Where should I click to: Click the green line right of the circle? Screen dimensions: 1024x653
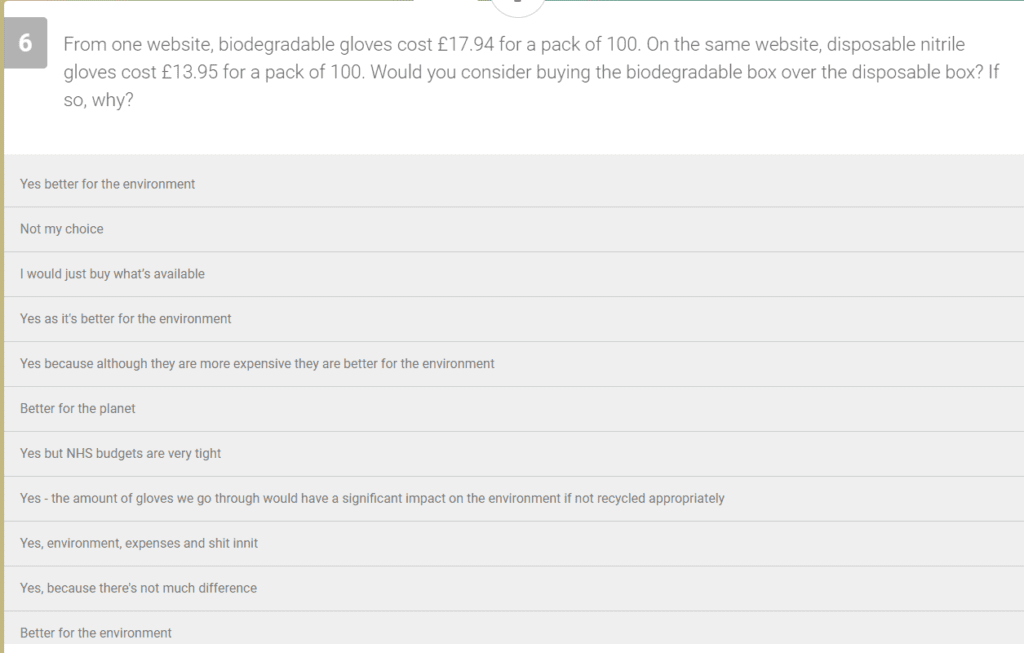coord(784,1)
